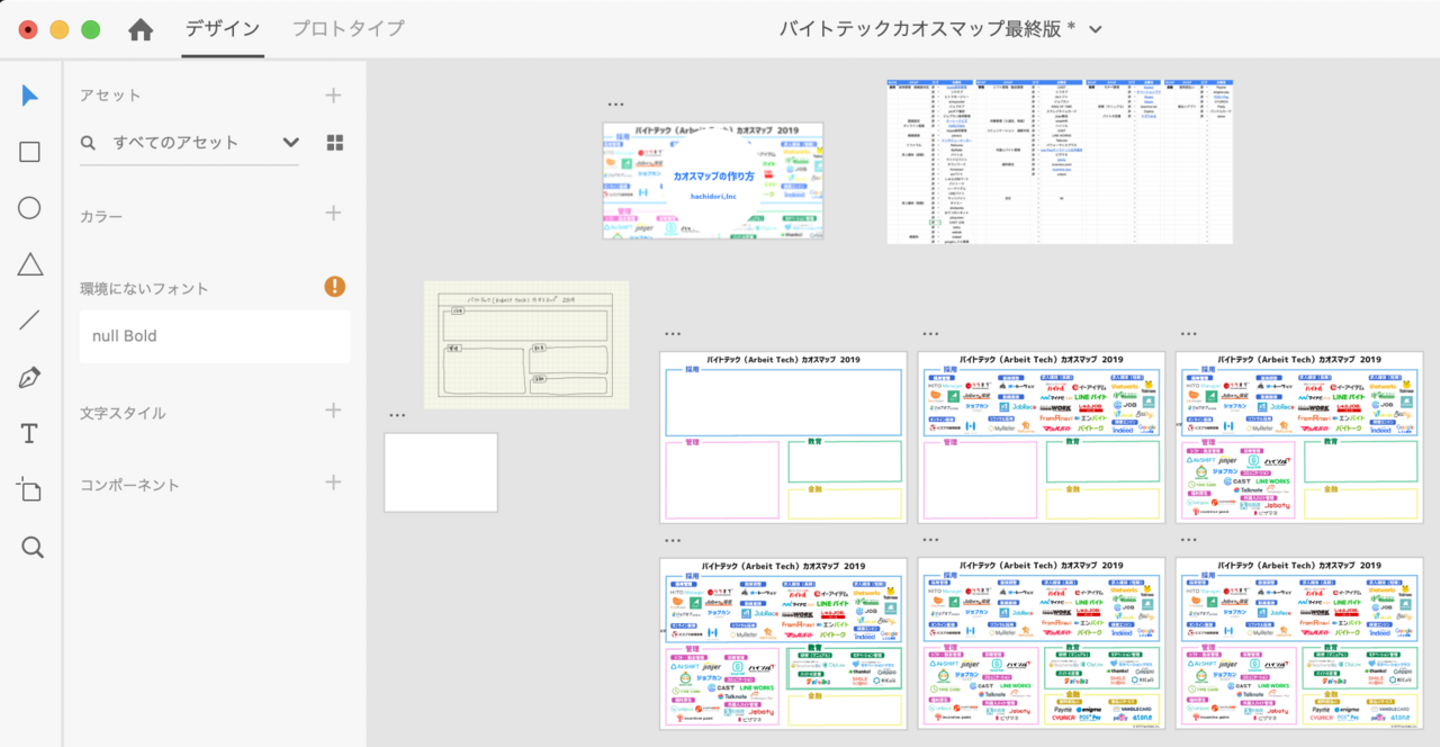Choose the Ellipse tool
Image resolution: width=1440 pixels, height=747 pixels.
(x=30, y=208)
